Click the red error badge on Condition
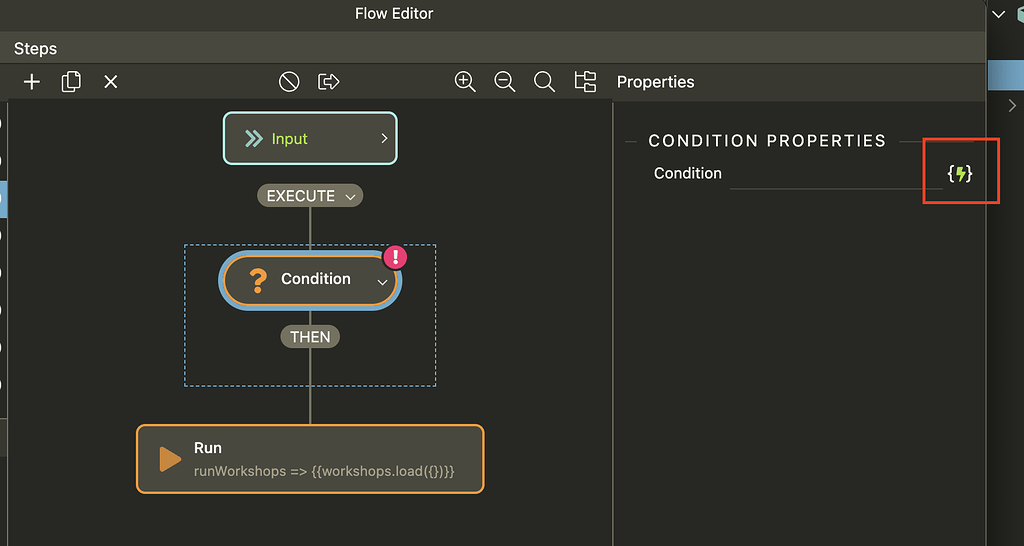The height and width of the screenshot is (546, 1024). point(396,257)
